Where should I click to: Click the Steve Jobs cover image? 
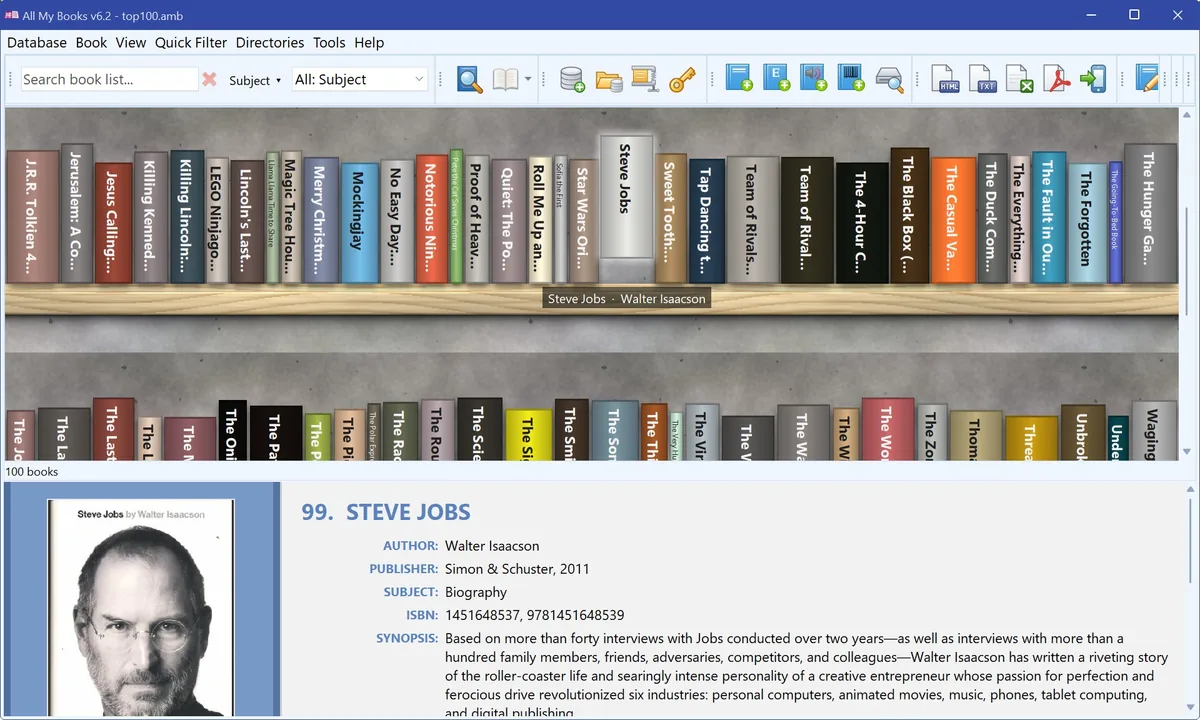(141, 608)
